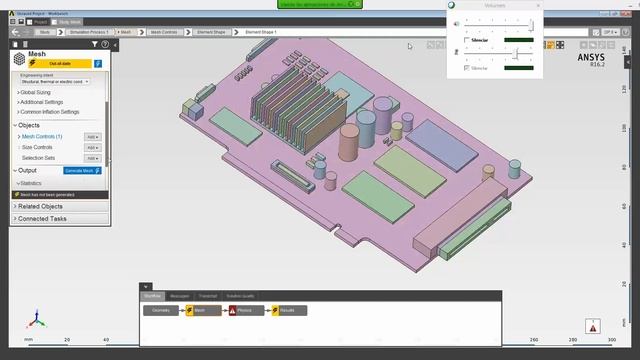
Task: Click the Mesh Controls breadcrumb
Action: 164,32
